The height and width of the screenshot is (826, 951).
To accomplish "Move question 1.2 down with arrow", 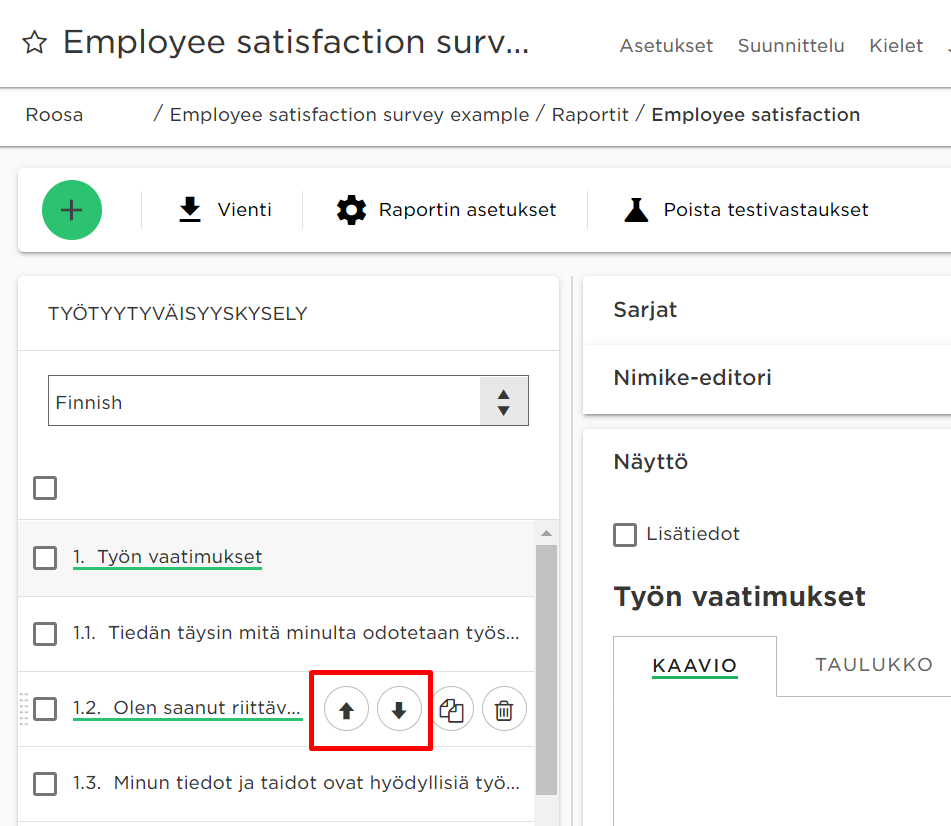I will (399, 710).
